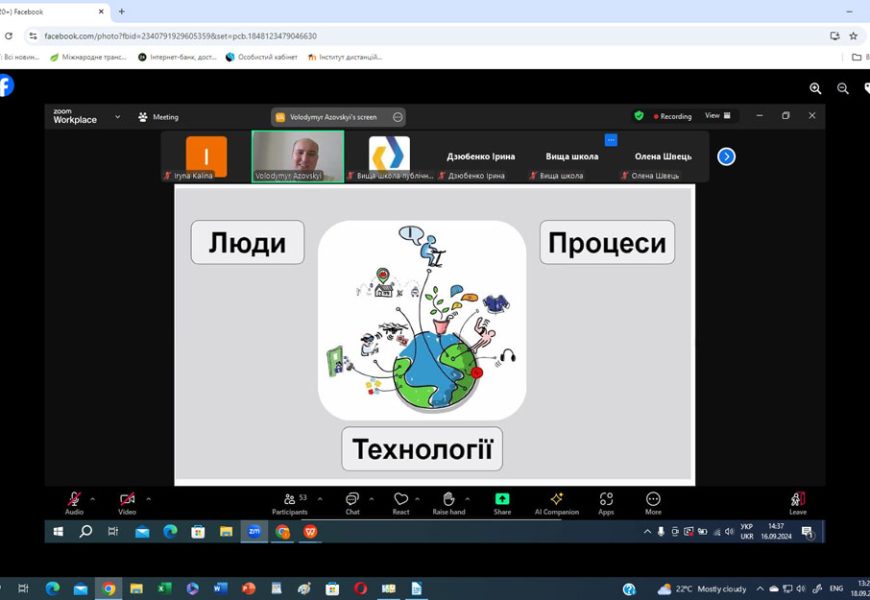Open AI Companion in Zoom

[x=556, y=500]
